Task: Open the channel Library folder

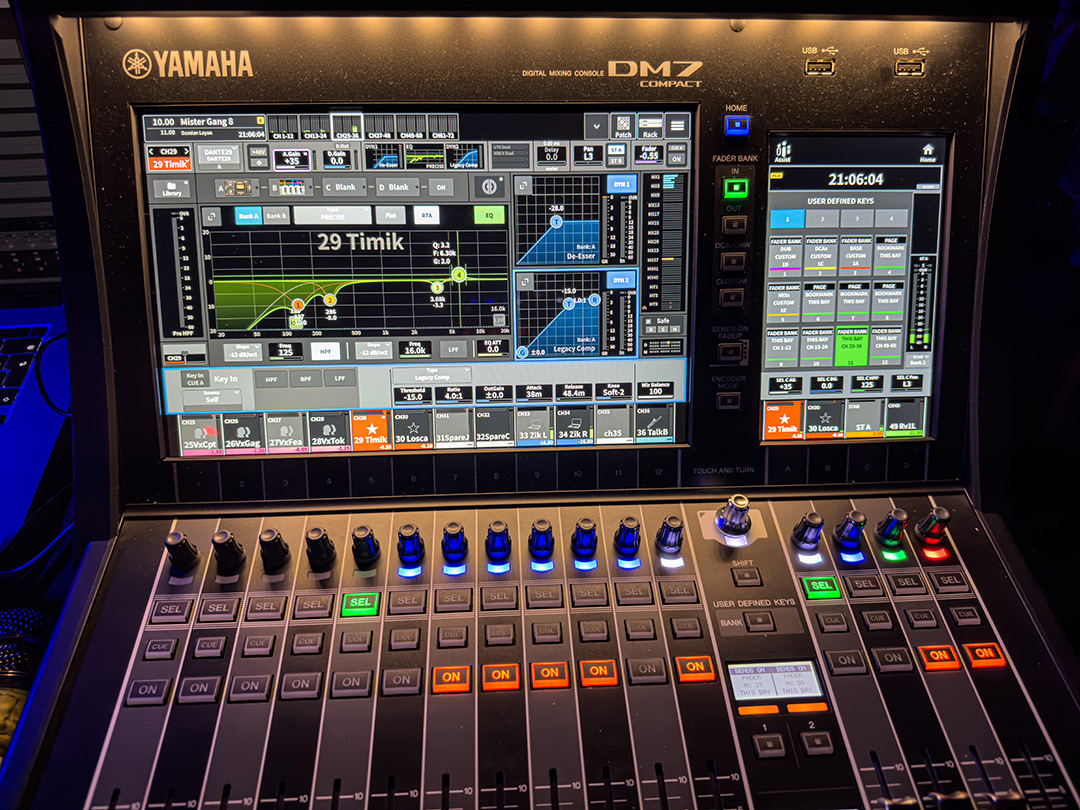Action: pyautogui.click(x=172, y=188)
